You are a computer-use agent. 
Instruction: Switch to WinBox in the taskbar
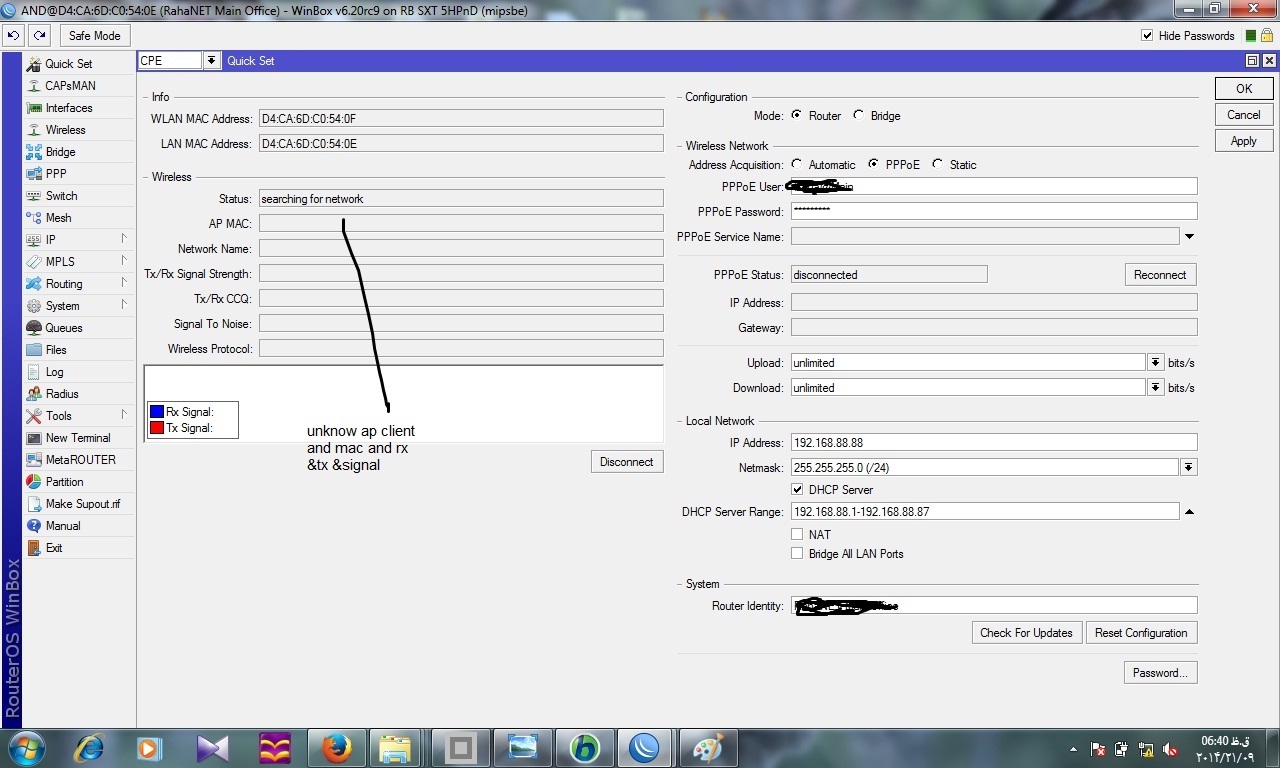coord(643,748)
